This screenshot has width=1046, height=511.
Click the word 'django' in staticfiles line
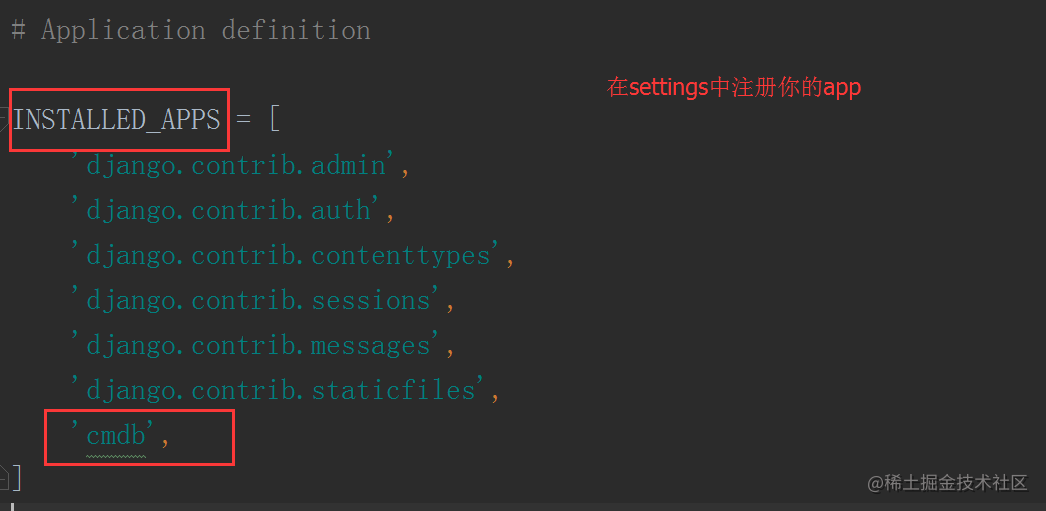(x=131, y=392)
